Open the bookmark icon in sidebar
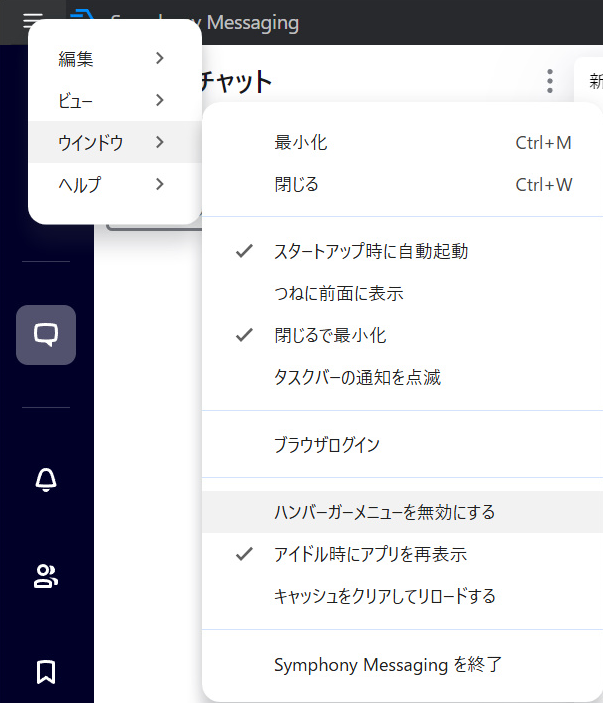 point(46,672)
